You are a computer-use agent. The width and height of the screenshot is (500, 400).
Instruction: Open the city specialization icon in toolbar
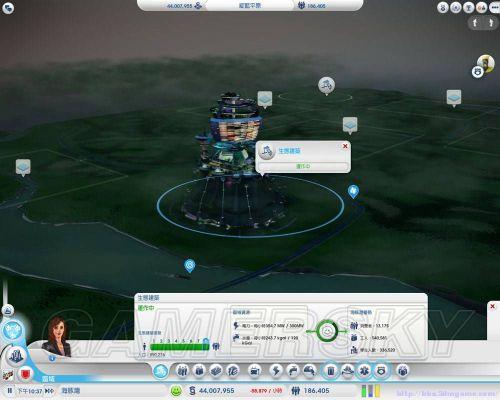[x=216, y=371]
